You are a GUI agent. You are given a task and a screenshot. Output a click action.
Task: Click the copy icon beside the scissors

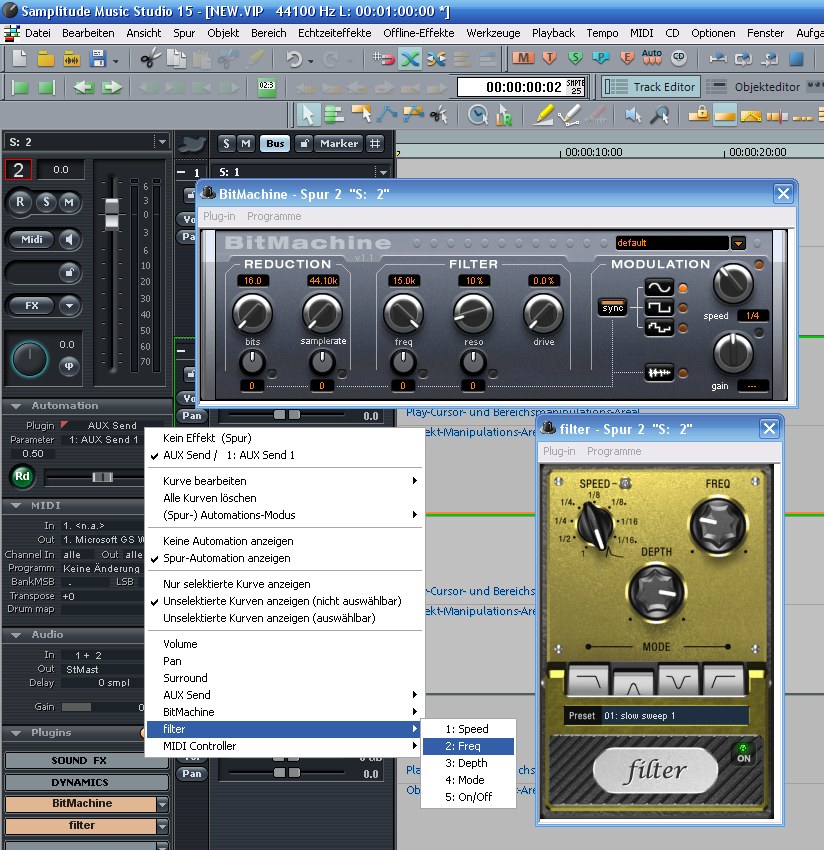point(176,59)
